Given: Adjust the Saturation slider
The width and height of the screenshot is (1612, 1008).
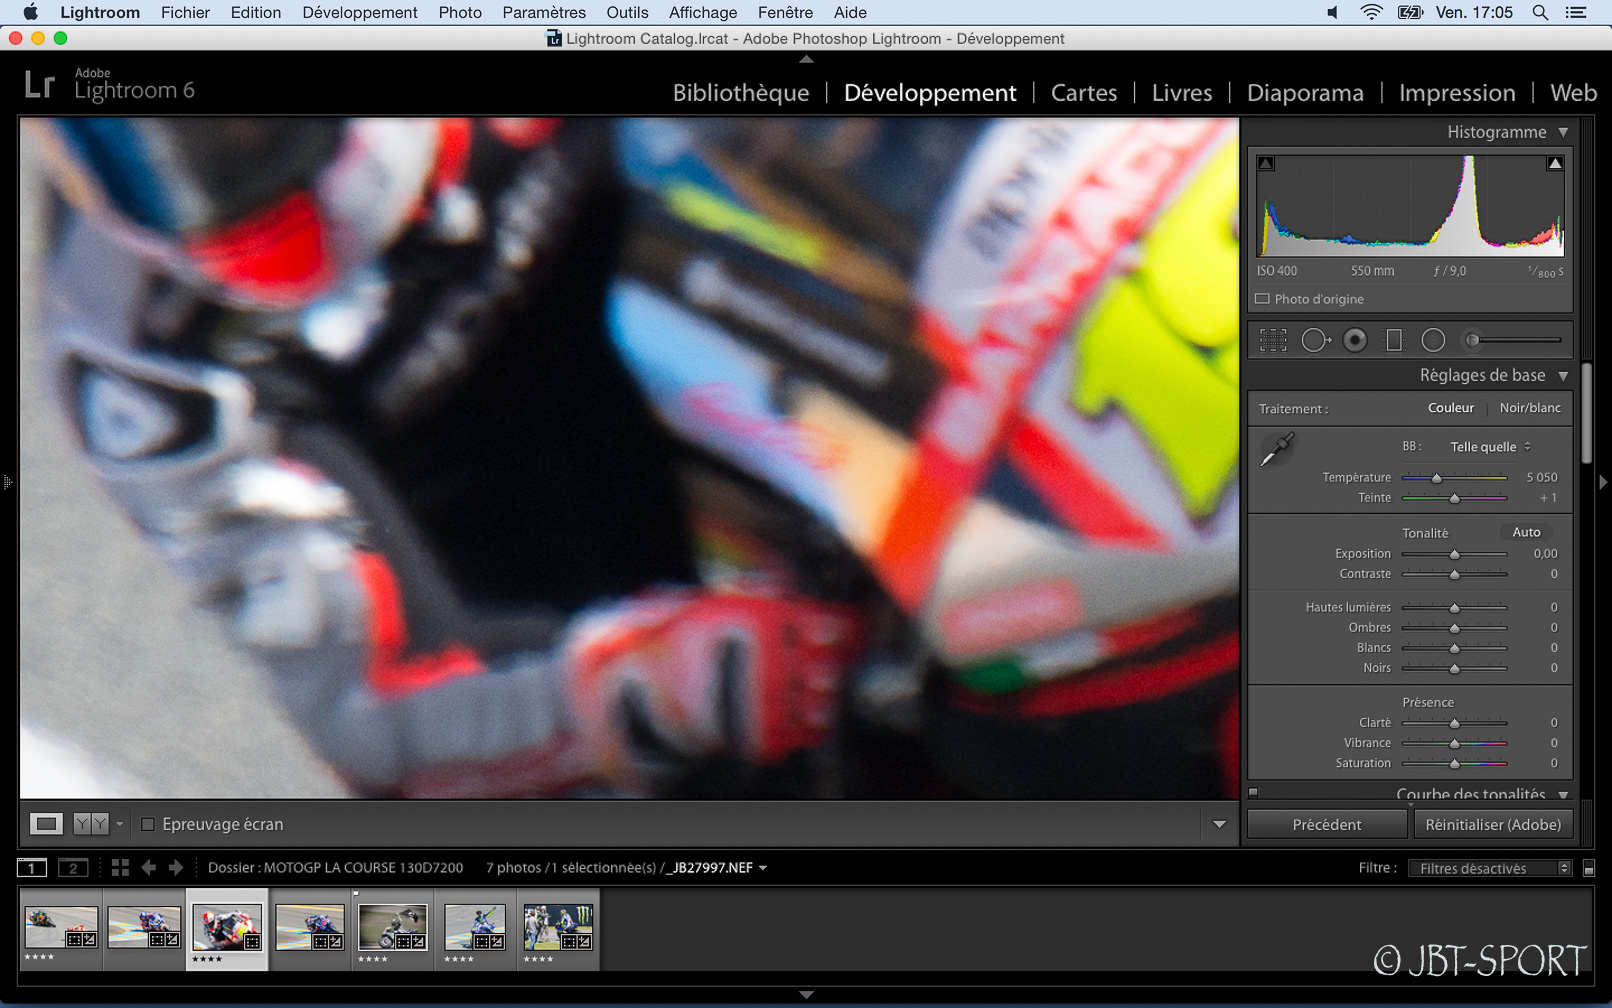Looking at the screenshot, I should (x=1455, y=764).
